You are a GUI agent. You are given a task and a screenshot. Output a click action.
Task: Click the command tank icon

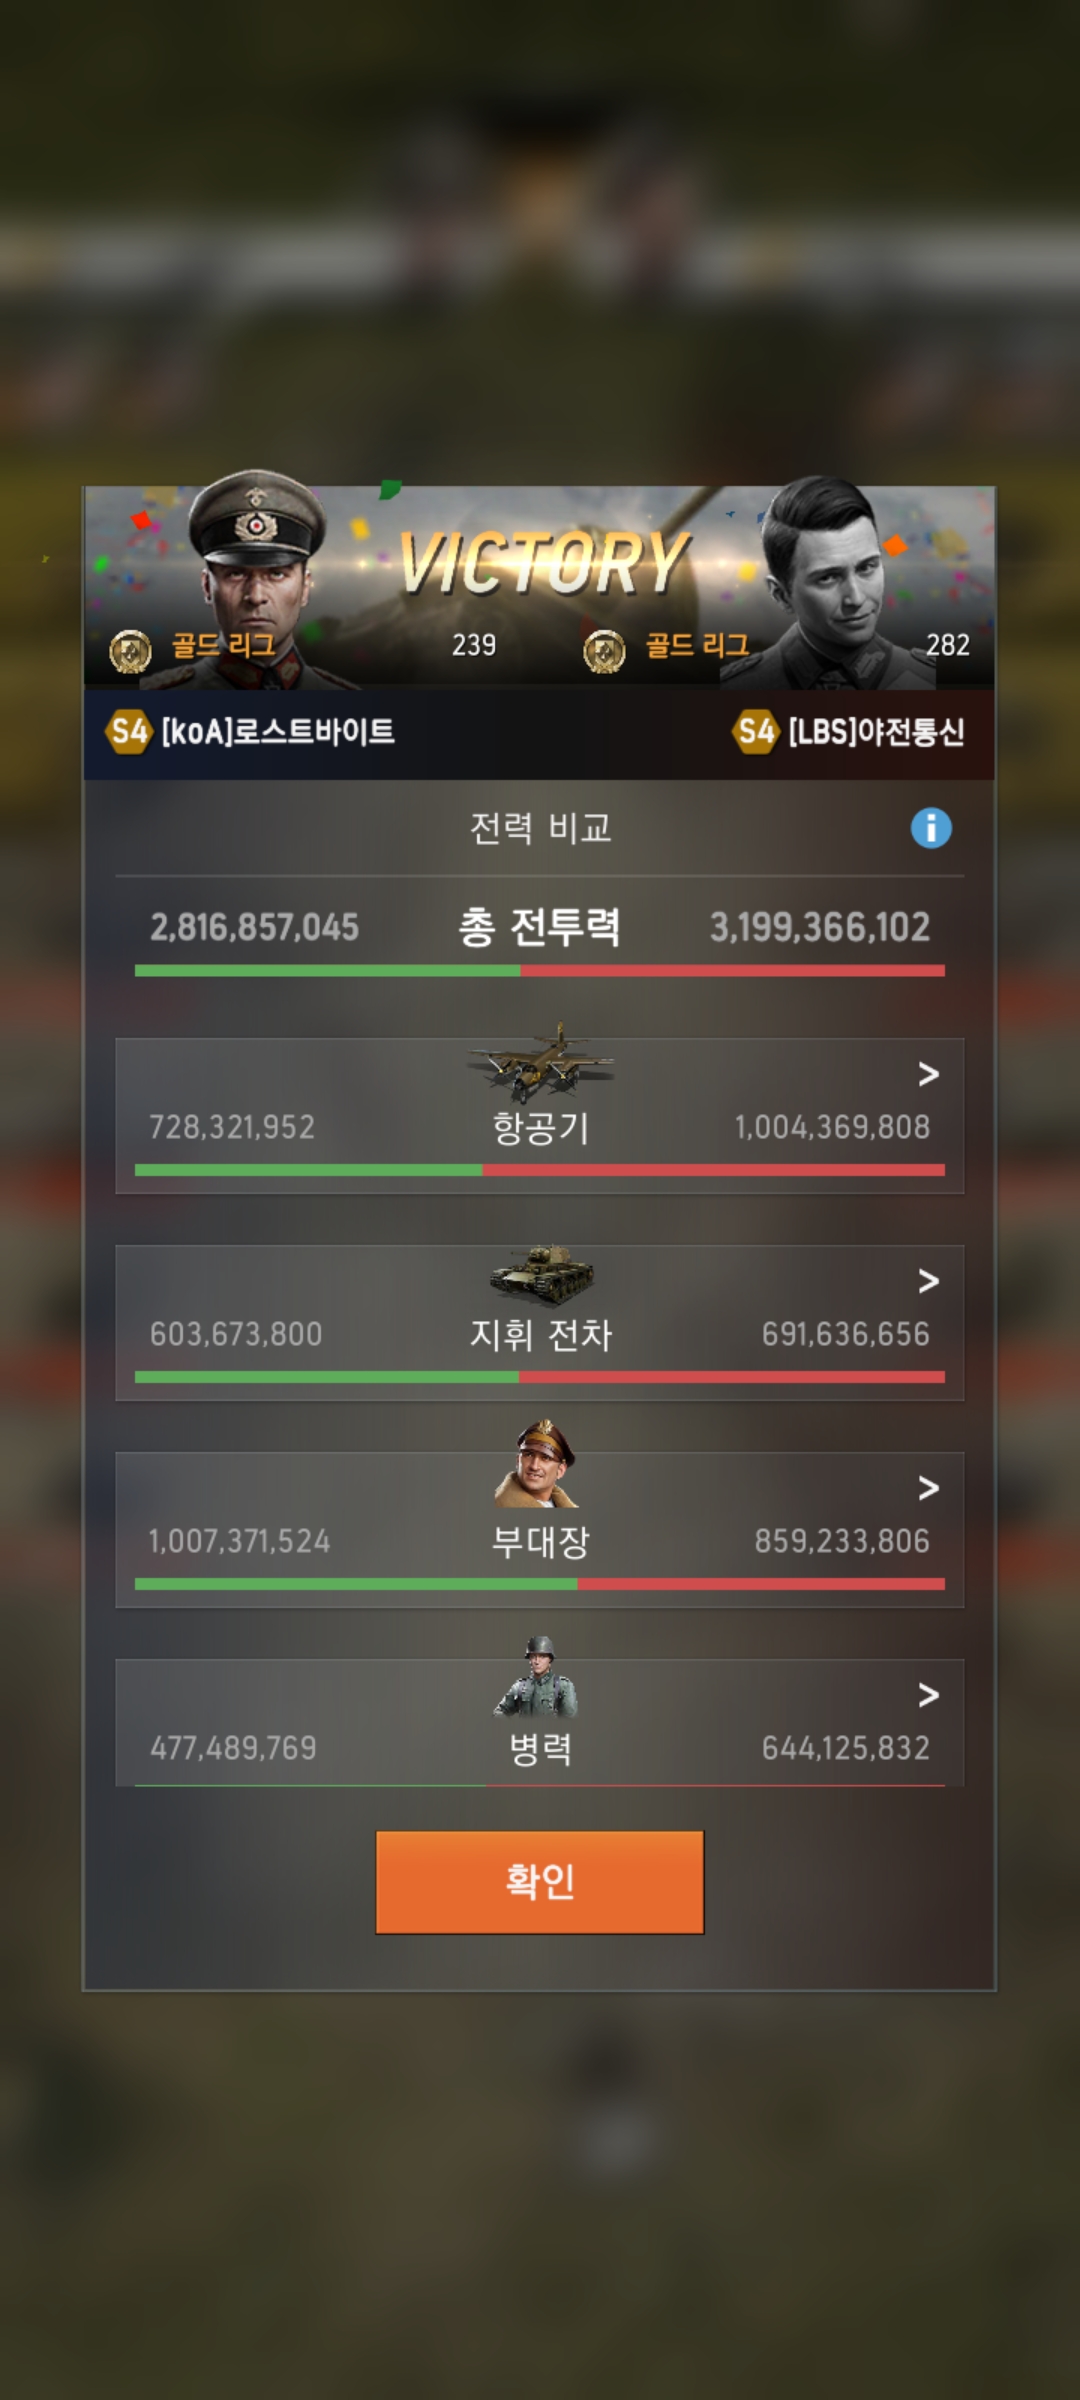point(542,1274)
